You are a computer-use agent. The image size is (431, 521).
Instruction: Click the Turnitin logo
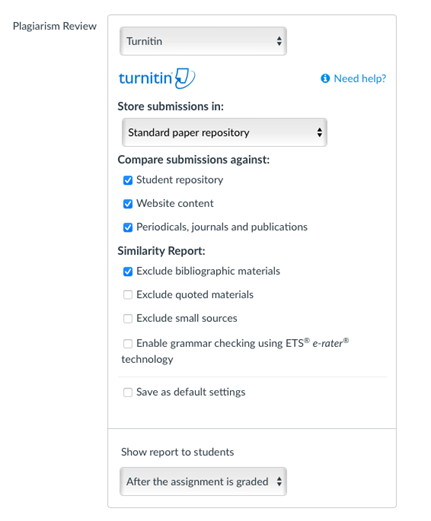[x=157, y=78]
